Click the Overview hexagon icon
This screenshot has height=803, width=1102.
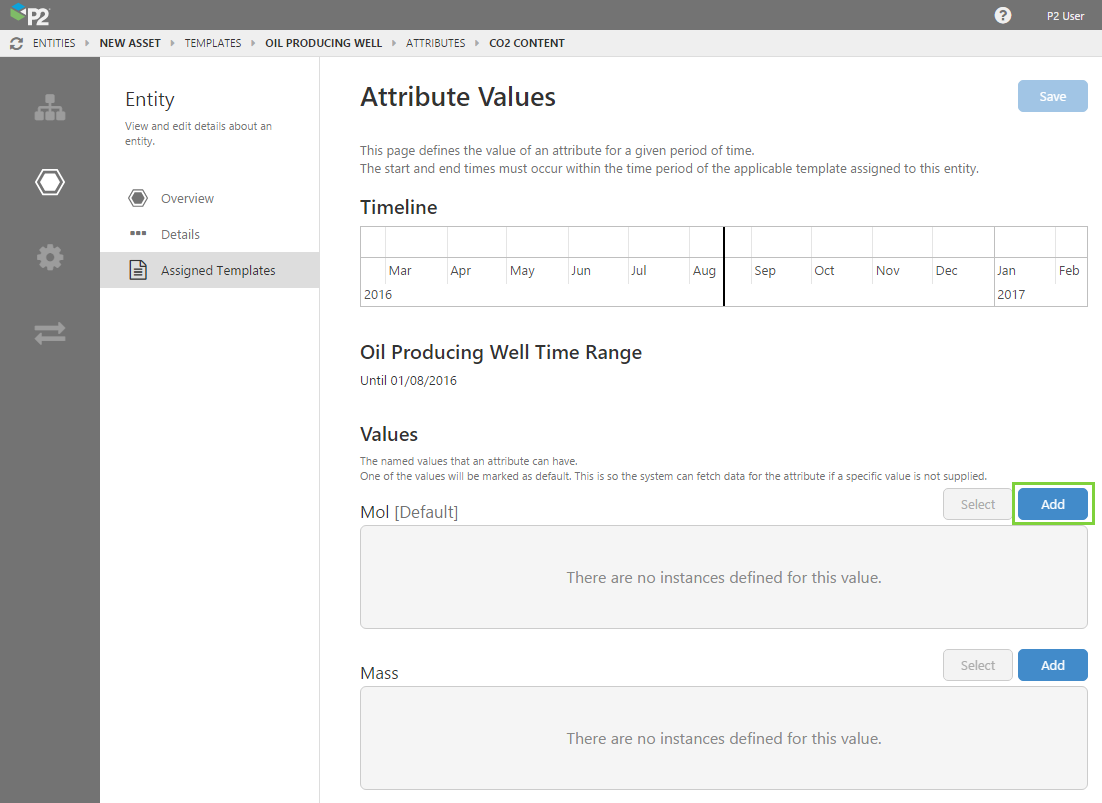pyautogui.click(x=138, y=198)
